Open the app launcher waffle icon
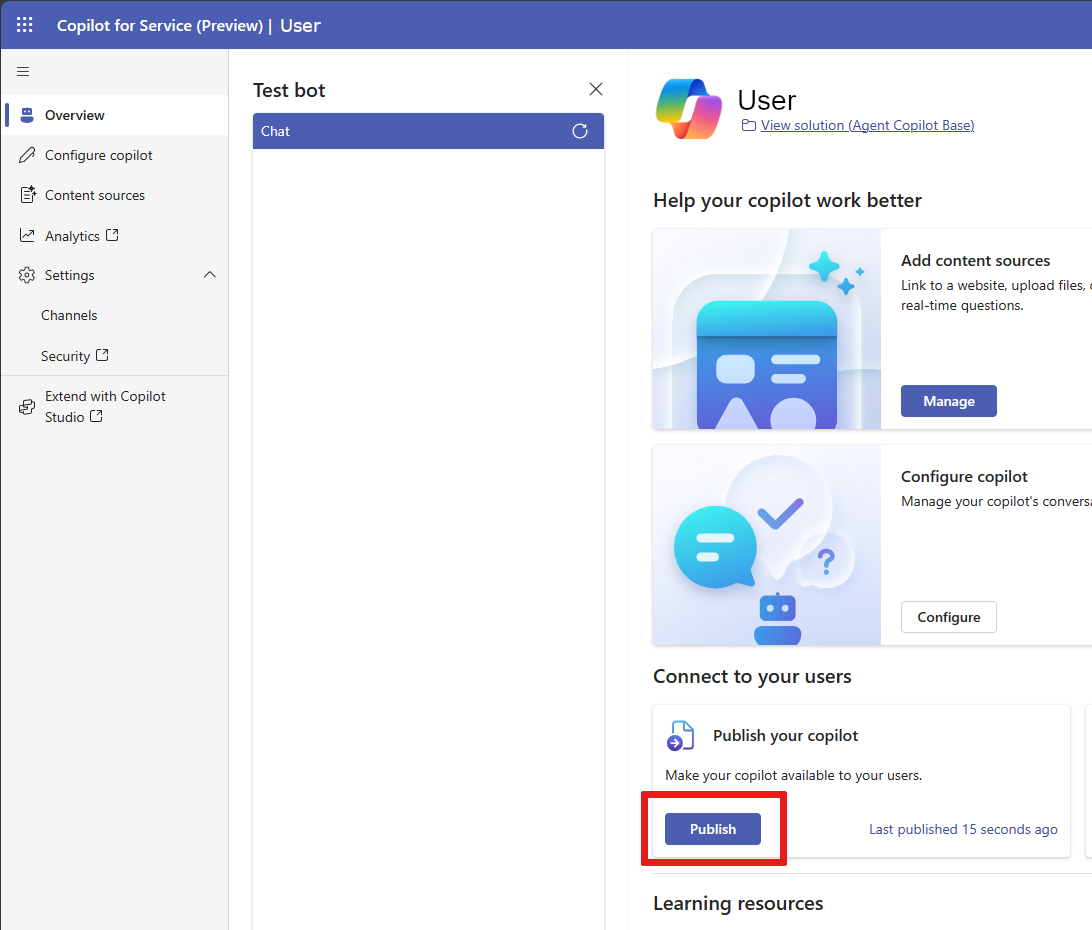1092x930 pixels. click(x=24, y=25)
